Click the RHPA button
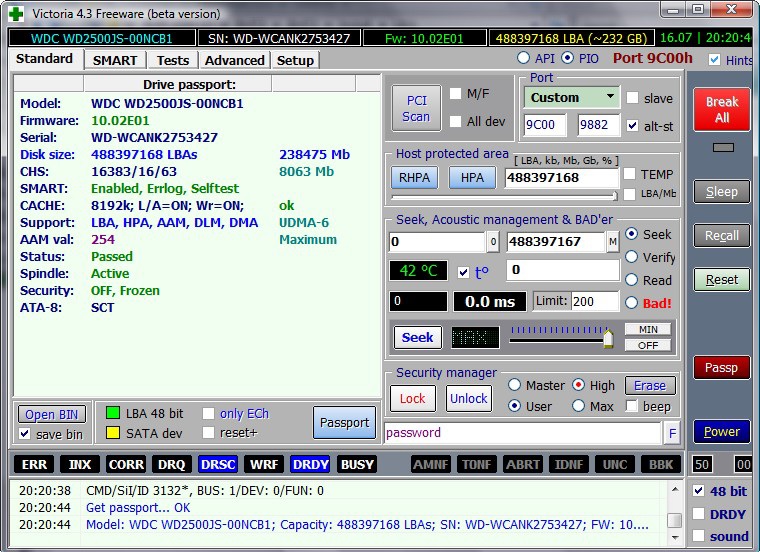Image resolution: width=760 pixels, height=552 pixels. tap(414, 178)
